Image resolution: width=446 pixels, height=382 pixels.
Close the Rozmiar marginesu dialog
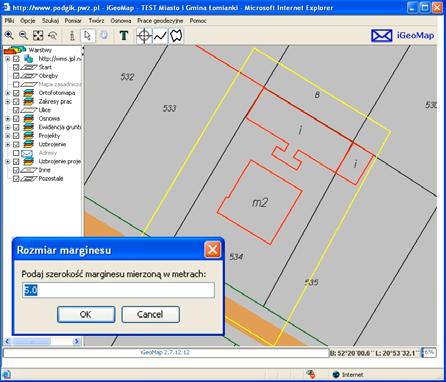[x=212, y=250]
